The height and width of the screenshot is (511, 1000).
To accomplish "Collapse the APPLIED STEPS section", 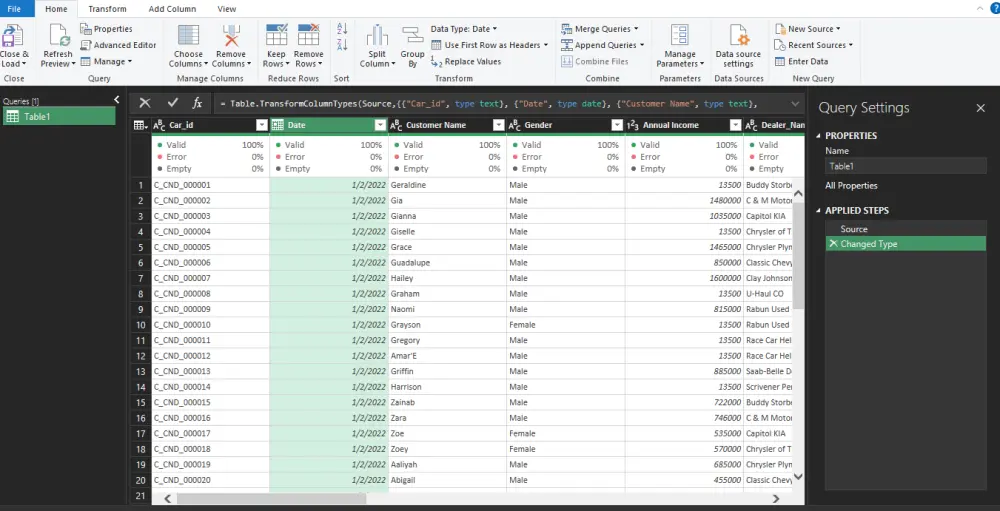I will (819, 211).
